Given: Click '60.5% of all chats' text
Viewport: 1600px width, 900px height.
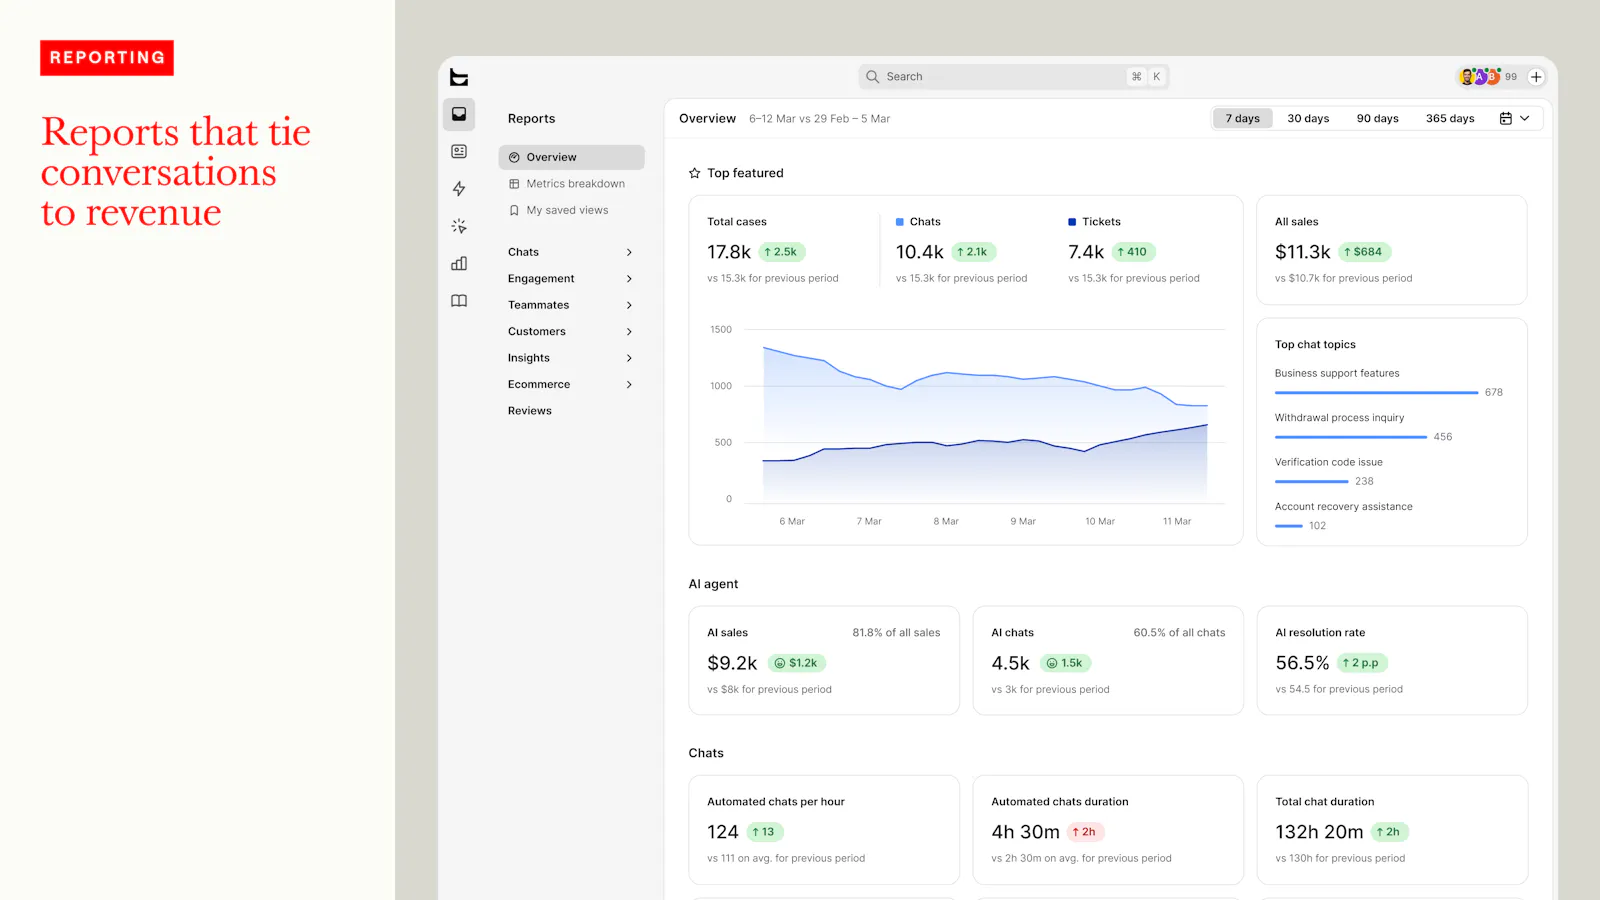Looking at the screenshot, I should point(1179,633).
